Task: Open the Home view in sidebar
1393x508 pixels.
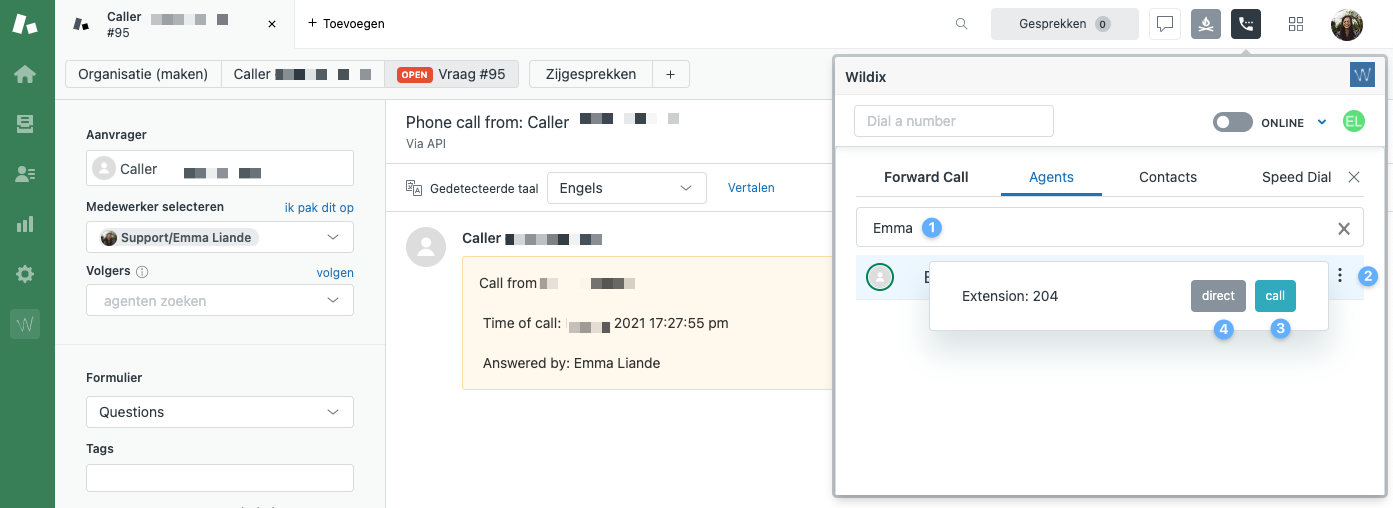Action: (25, 74)
